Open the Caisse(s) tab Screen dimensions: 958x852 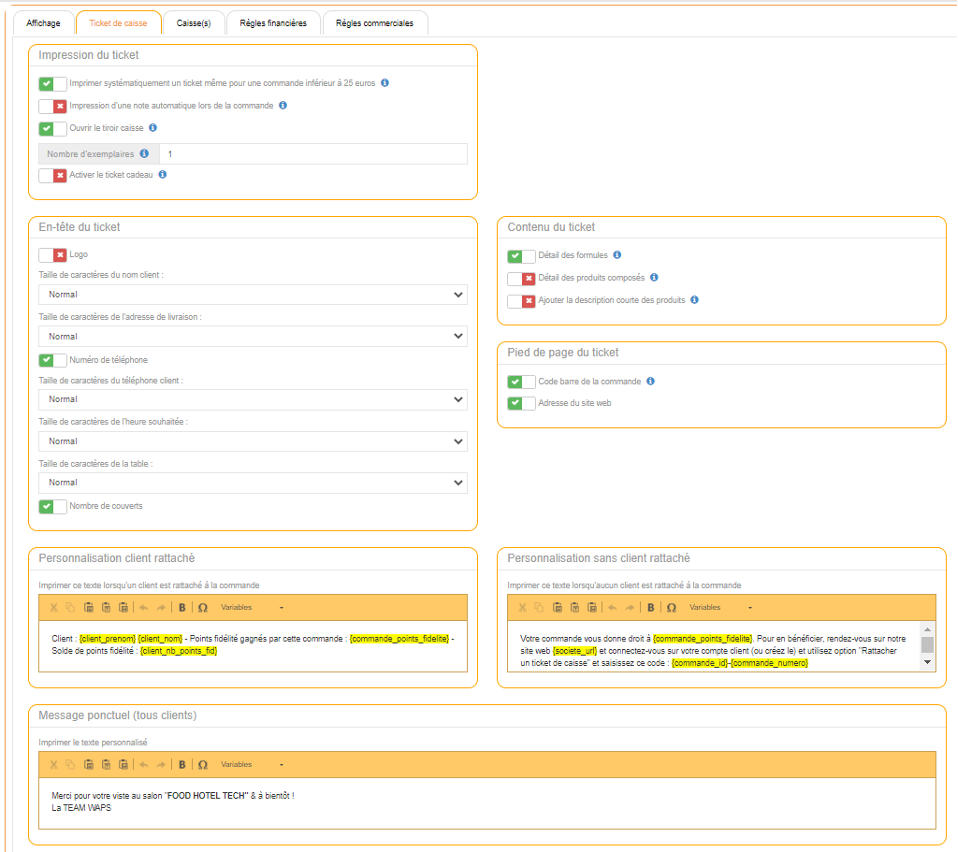[194, 23]
